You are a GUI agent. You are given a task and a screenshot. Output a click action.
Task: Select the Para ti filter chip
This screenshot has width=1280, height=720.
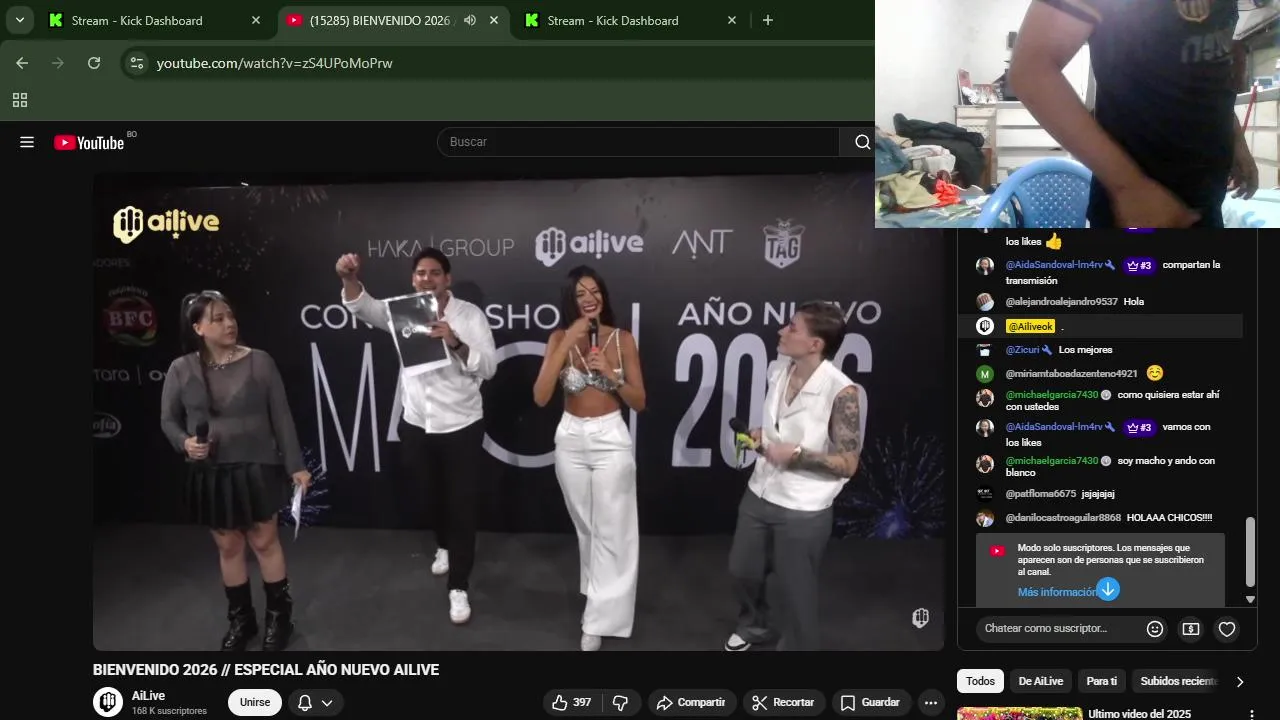[x=1101, y=681]
